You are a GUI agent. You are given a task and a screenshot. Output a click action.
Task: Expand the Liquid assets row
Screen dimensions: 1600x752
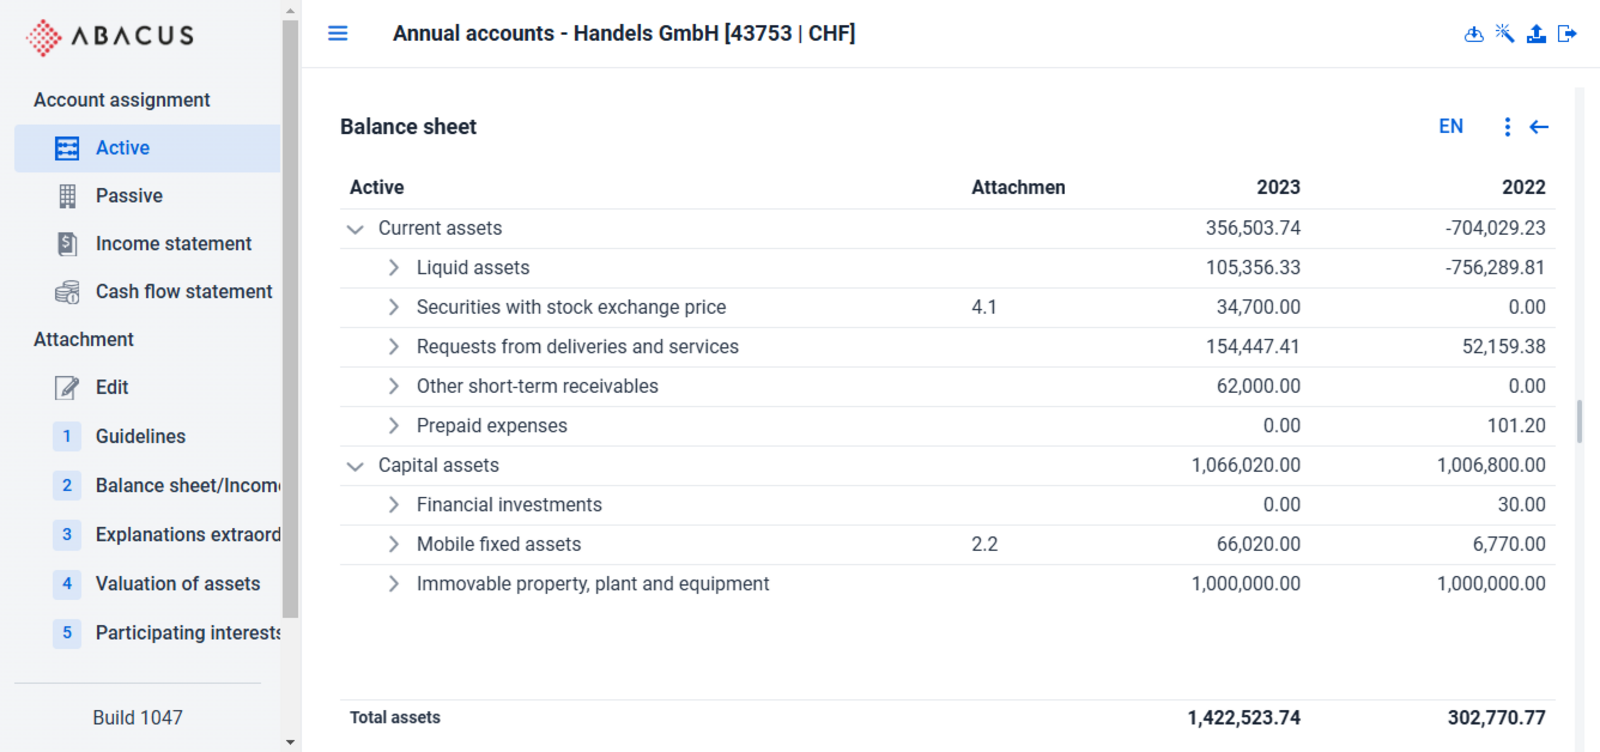(393, 268)
